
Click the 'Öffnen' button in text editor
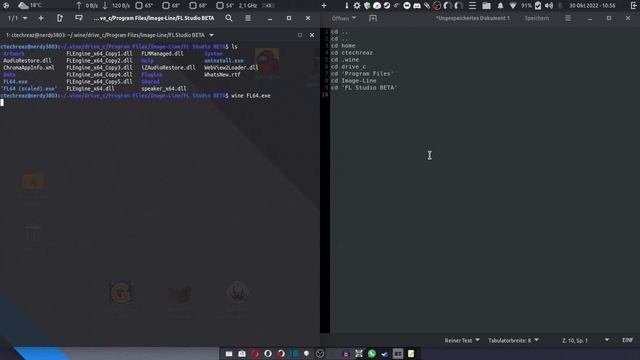pos(340,18)
